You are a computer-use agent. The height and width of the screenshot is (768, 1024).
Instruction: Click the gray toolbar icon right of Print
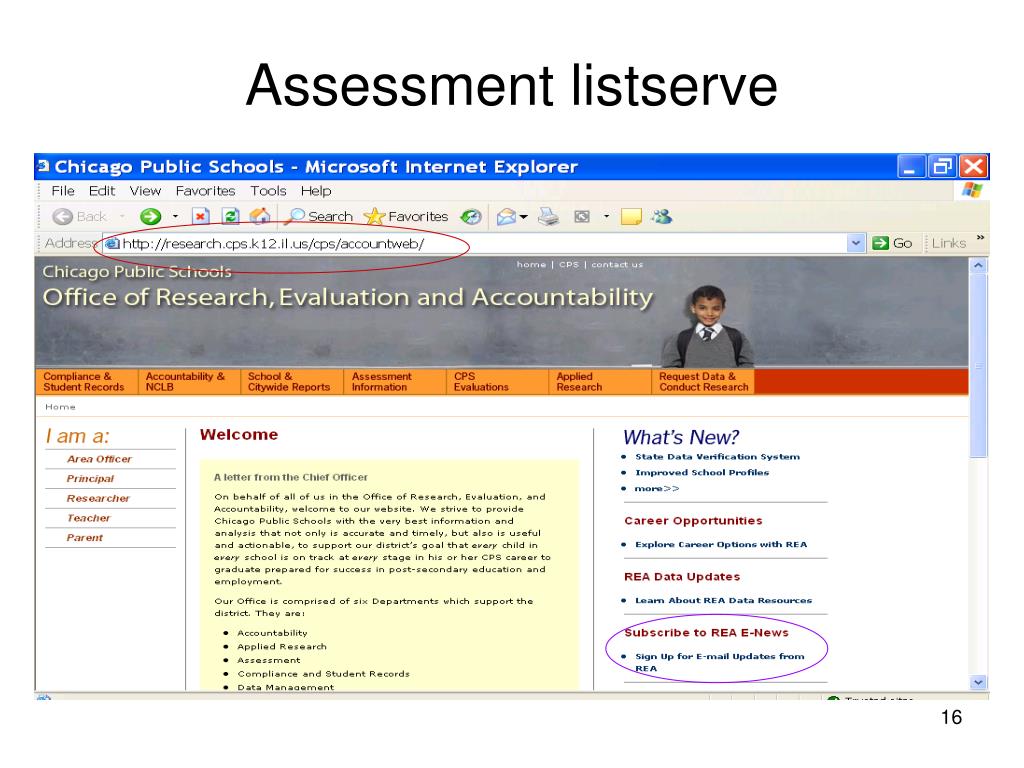click(x=581, y=216)
